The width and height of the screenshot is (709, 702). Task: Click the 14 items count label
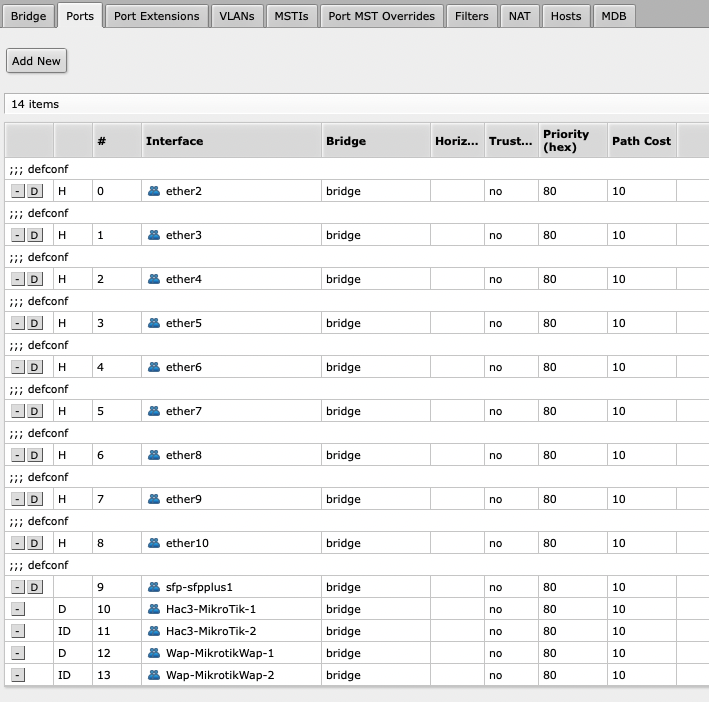[35, 104]
